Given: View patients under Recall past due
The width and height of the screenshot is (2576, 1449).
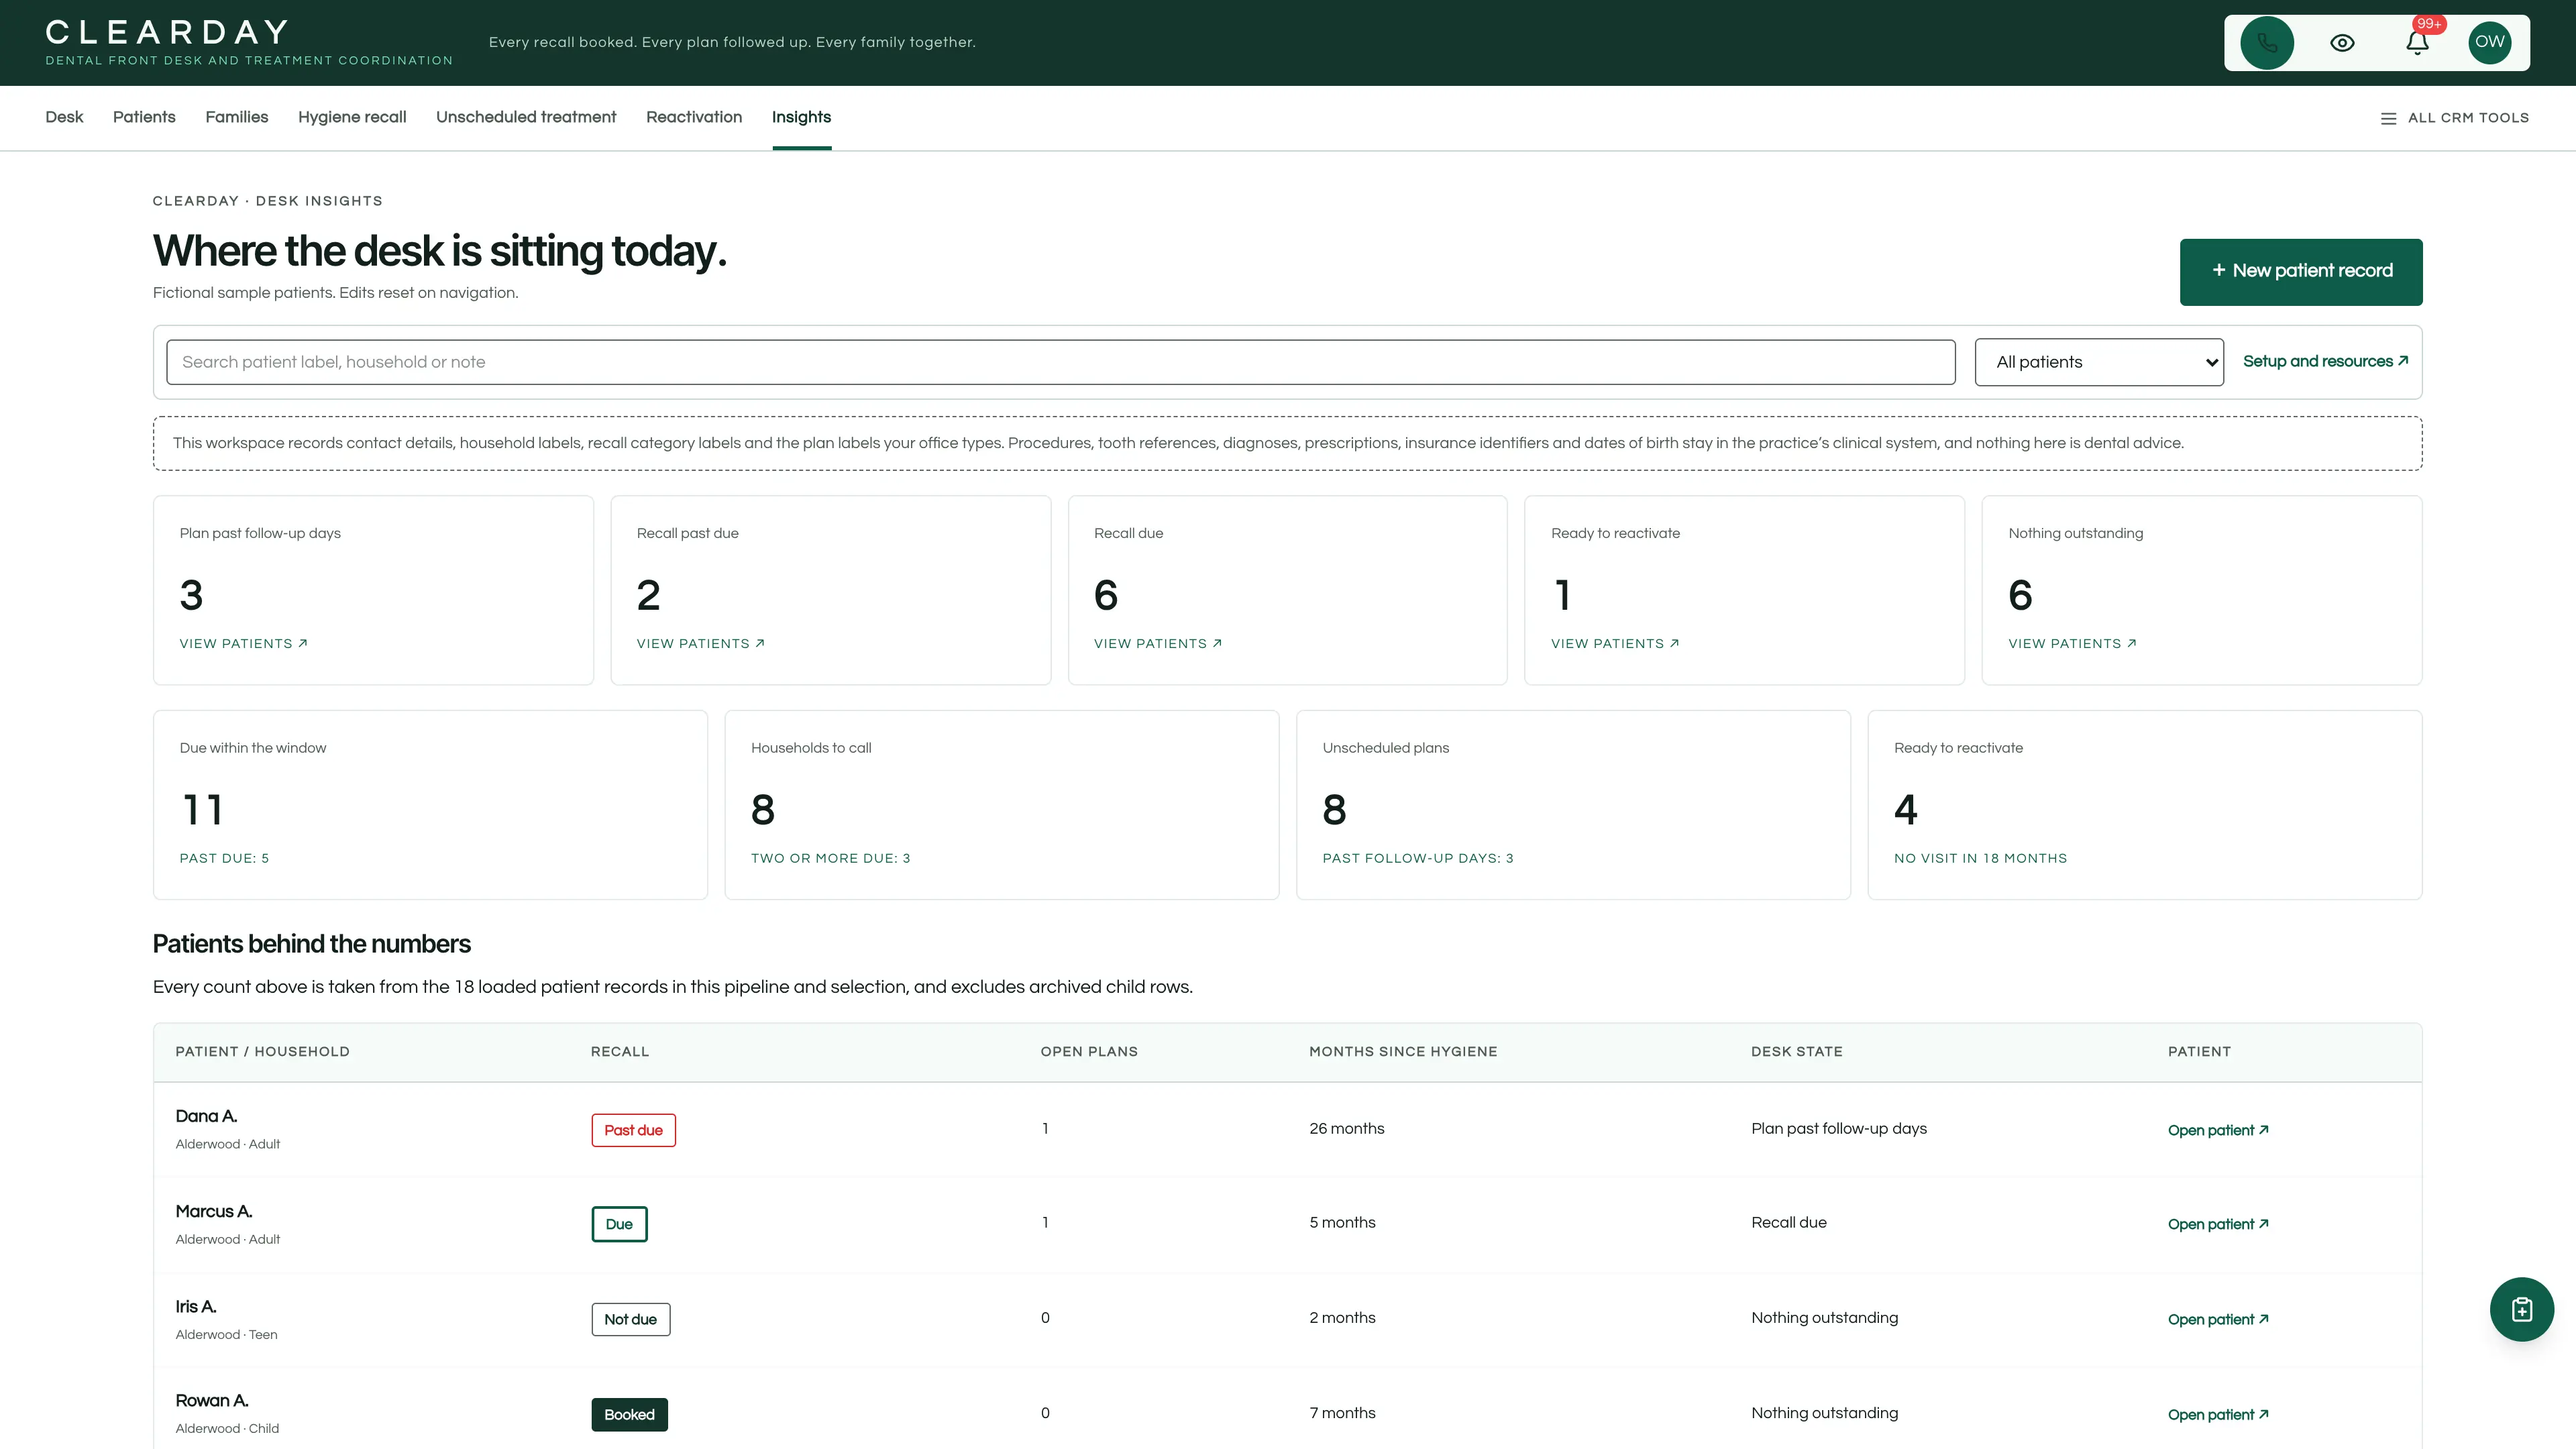Looking at the screenshot, I should (700, 644).
